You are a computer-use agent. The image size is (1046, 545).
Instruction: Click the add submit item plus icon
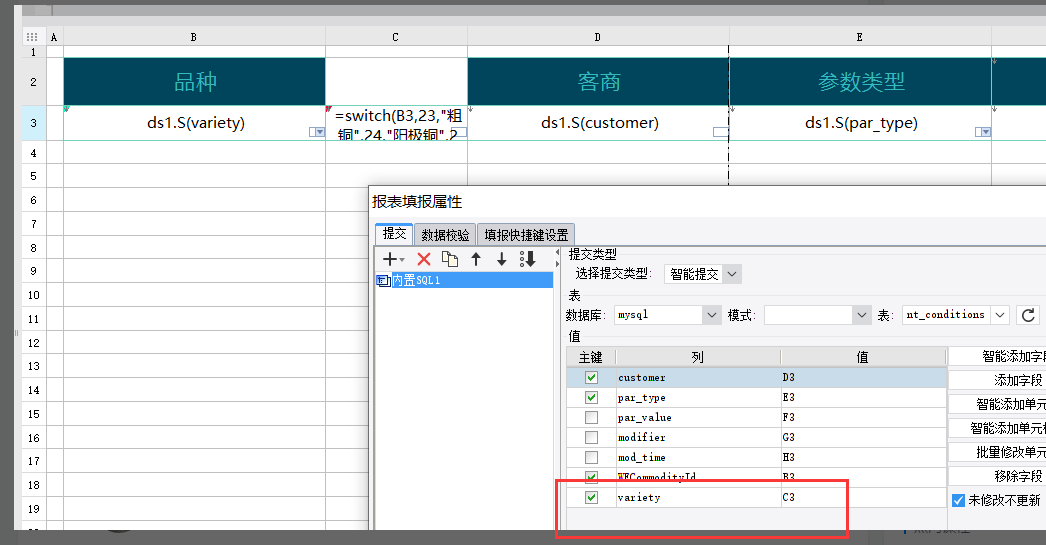pyautogui.click(x=393, y=259)
